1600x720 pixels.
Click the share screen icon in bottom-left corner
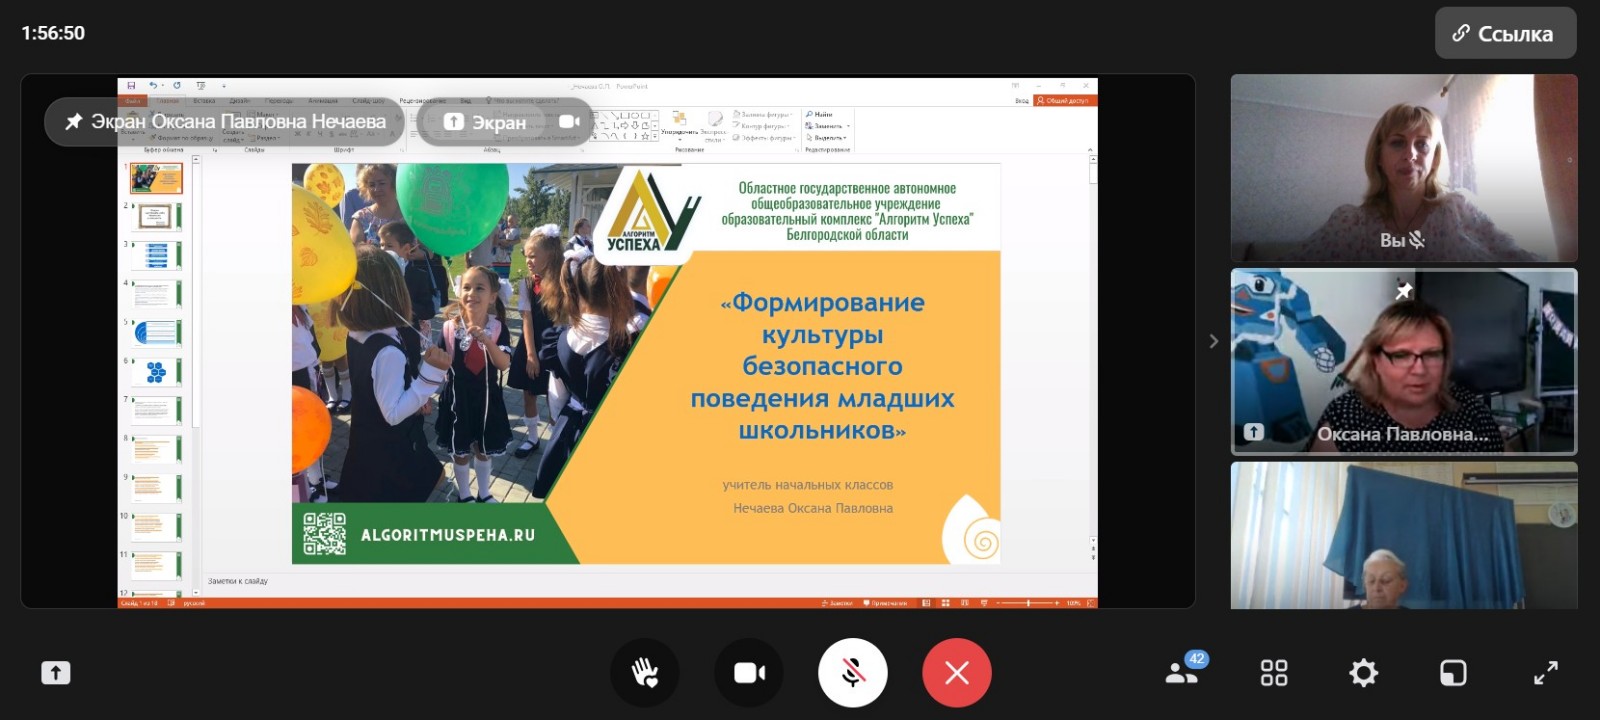[56, 673]
